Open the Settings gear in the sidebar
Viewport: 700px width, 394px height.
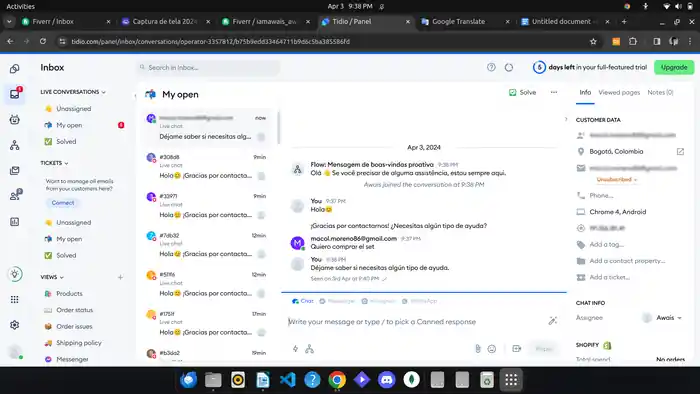pyautogui.click(x=15, y=325)
